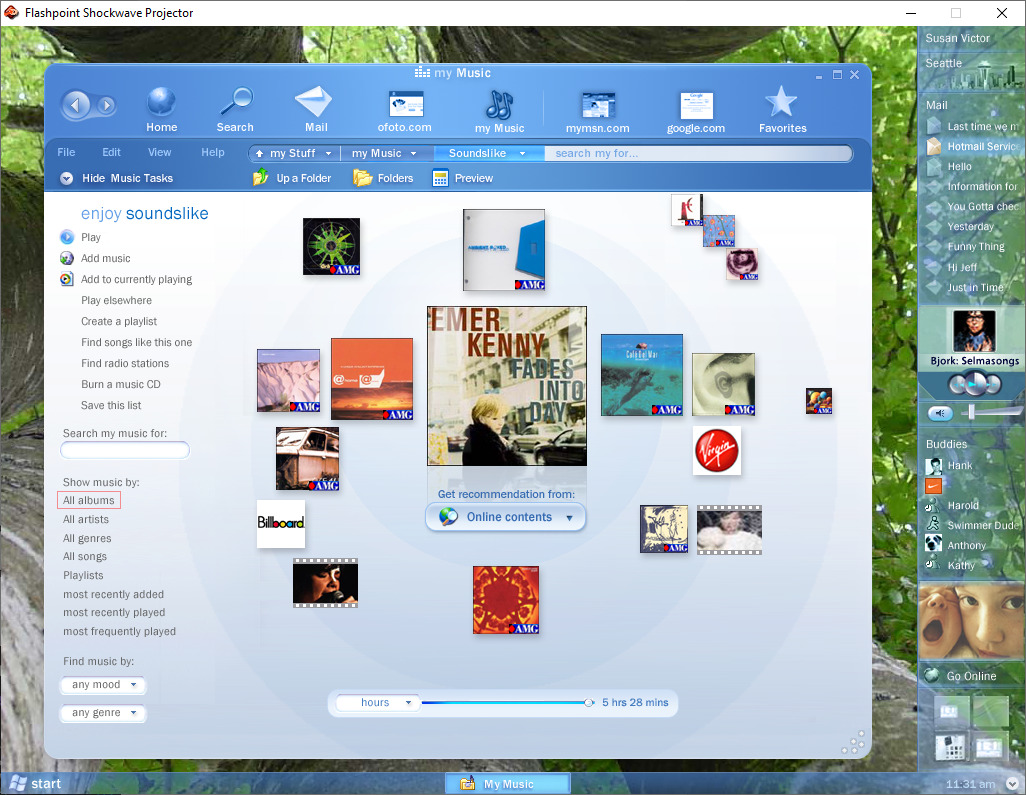Click Find songs like this one
Viewport: 1026px width, 795px height.
136,342
